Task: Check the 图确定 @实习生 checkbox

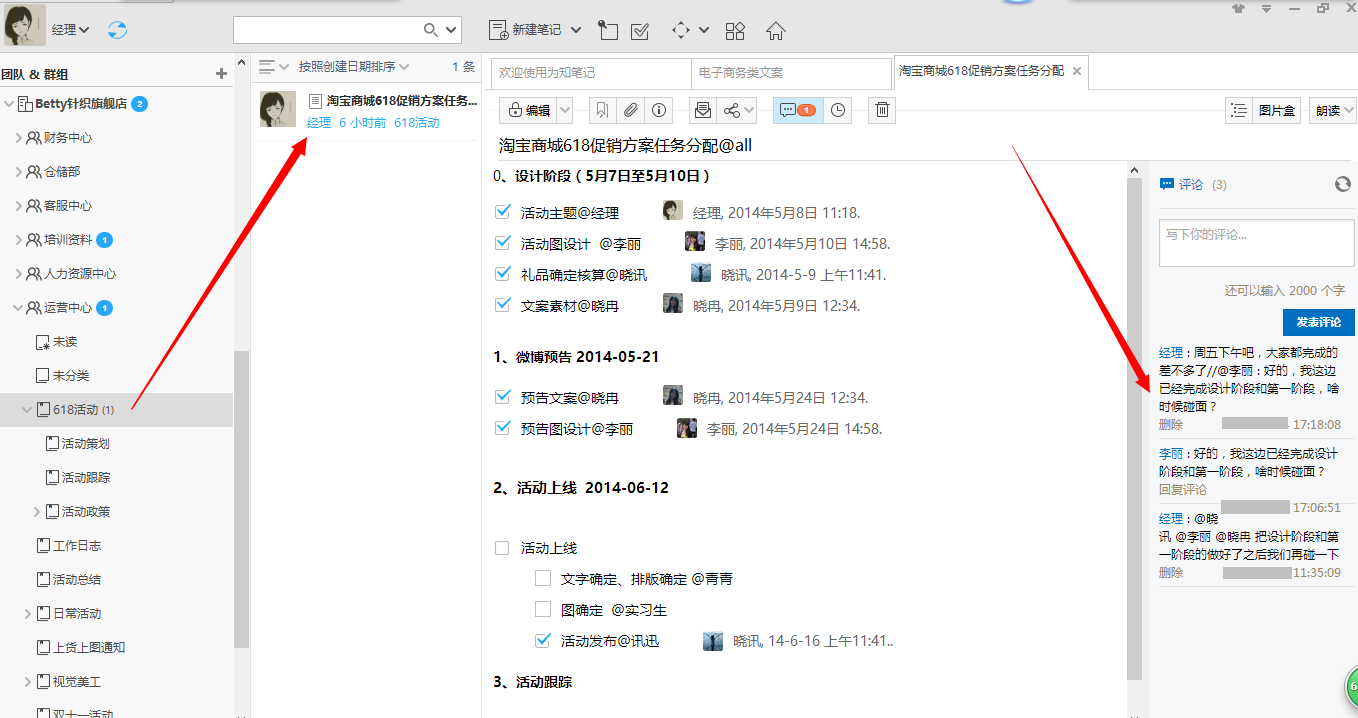Action: tap(543, 609)
